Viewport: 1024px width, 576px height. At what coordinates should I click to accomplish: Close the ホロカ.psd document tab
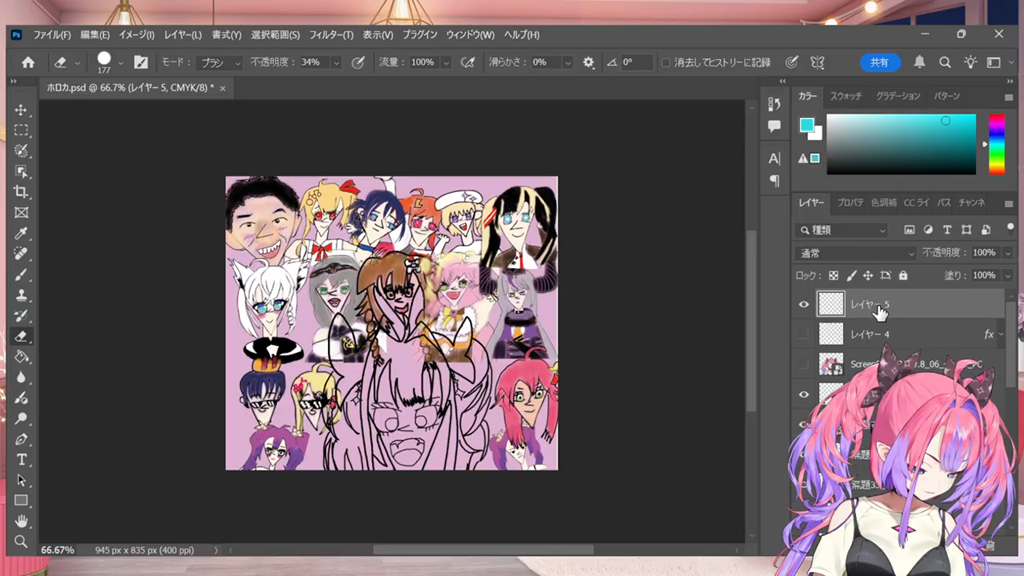(222, 88)
